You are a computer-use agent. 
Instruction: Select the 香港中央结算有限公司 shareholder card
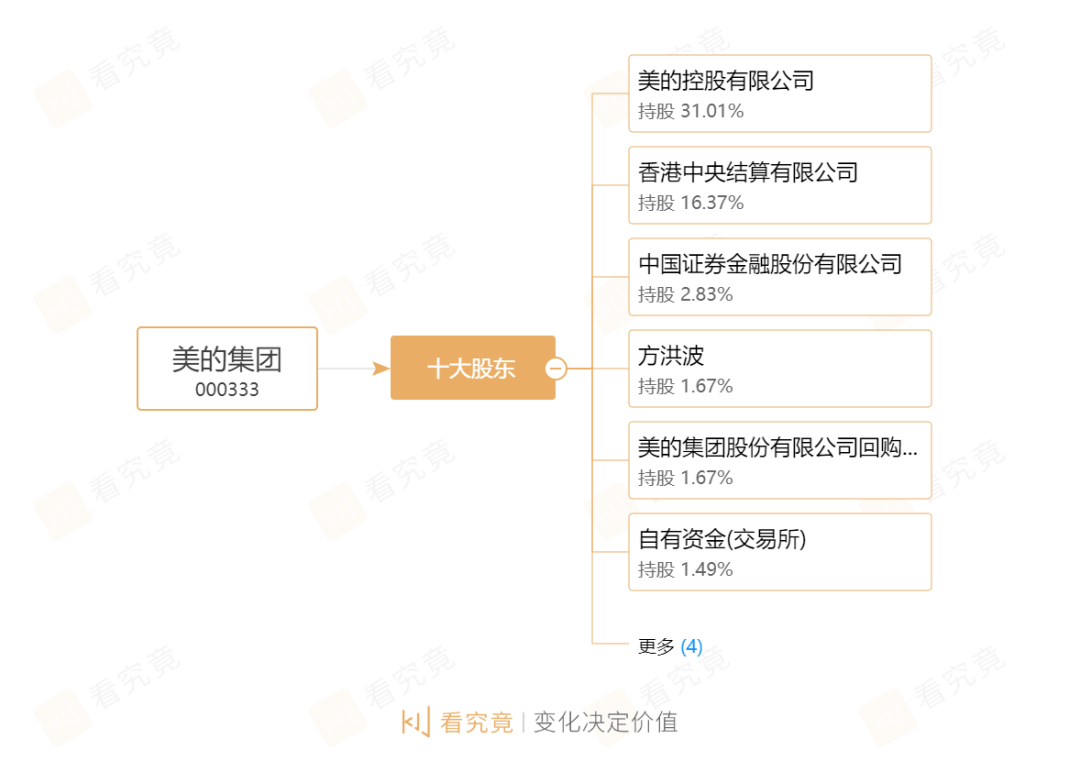coord(779,185)
